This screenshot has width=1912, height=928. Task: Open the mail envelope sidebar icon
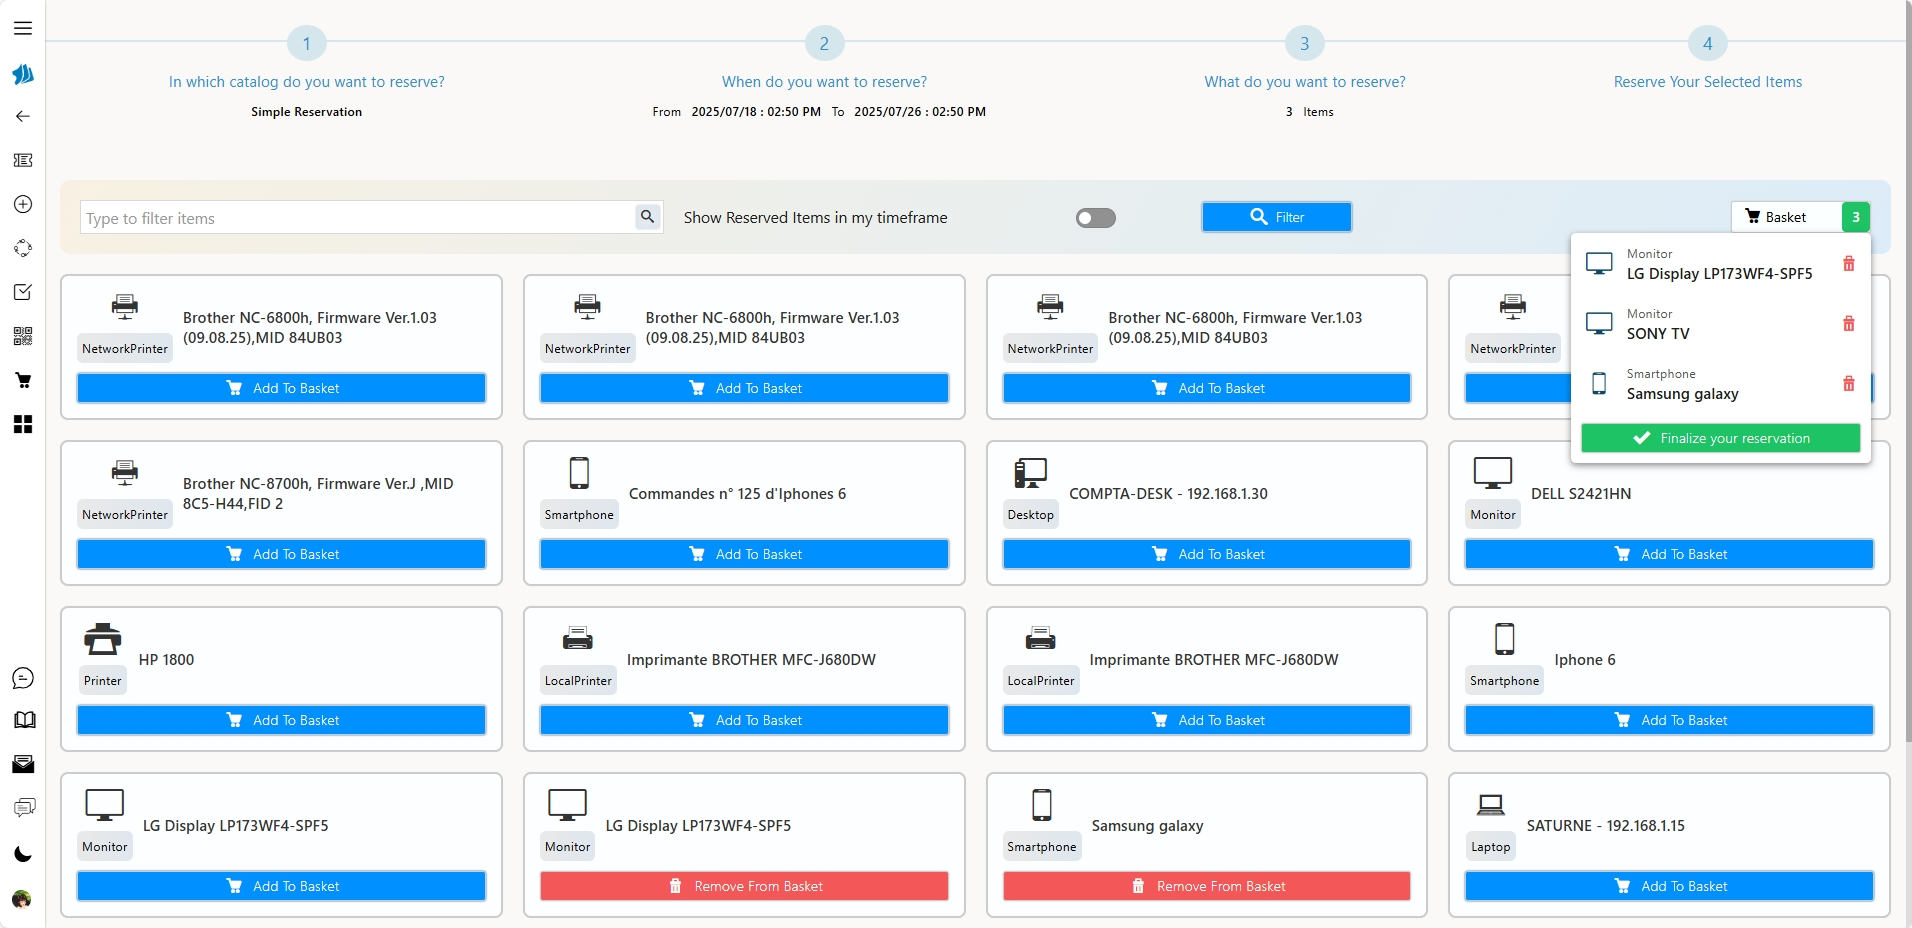(23, 765)
